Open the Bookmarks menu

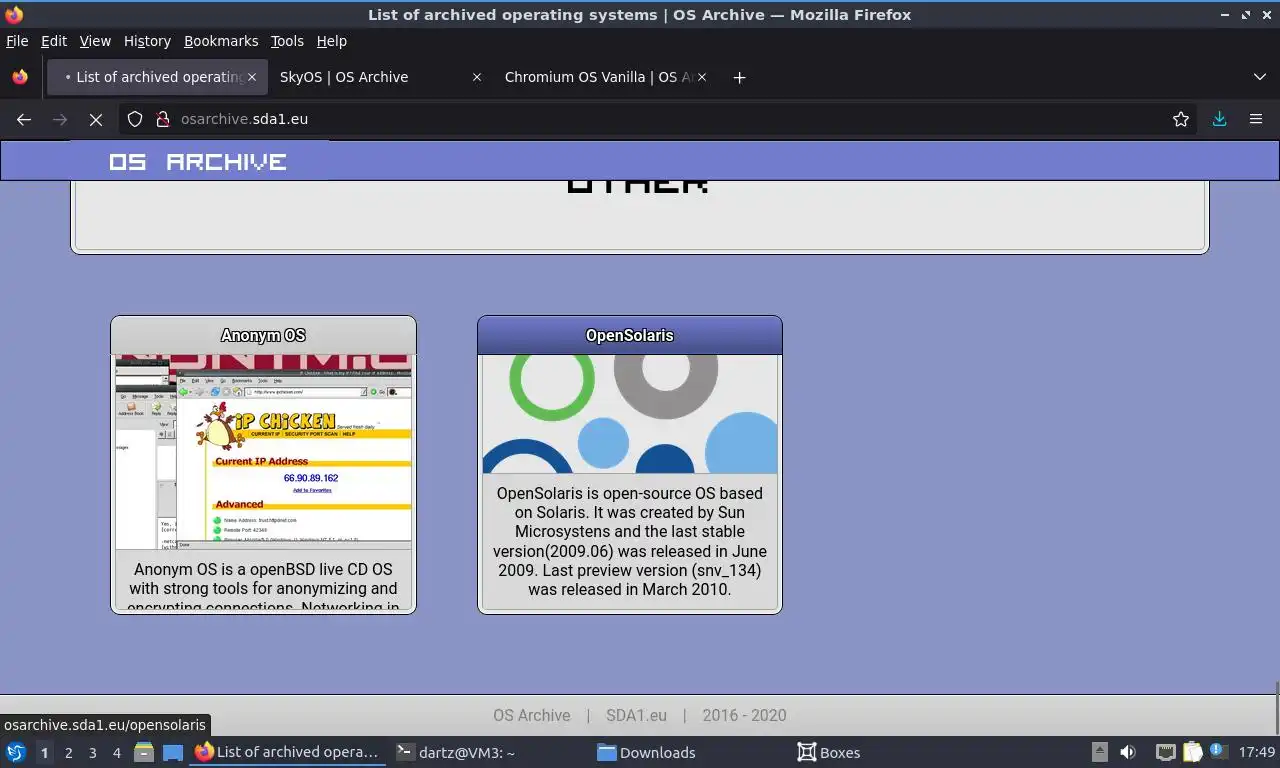221,41
